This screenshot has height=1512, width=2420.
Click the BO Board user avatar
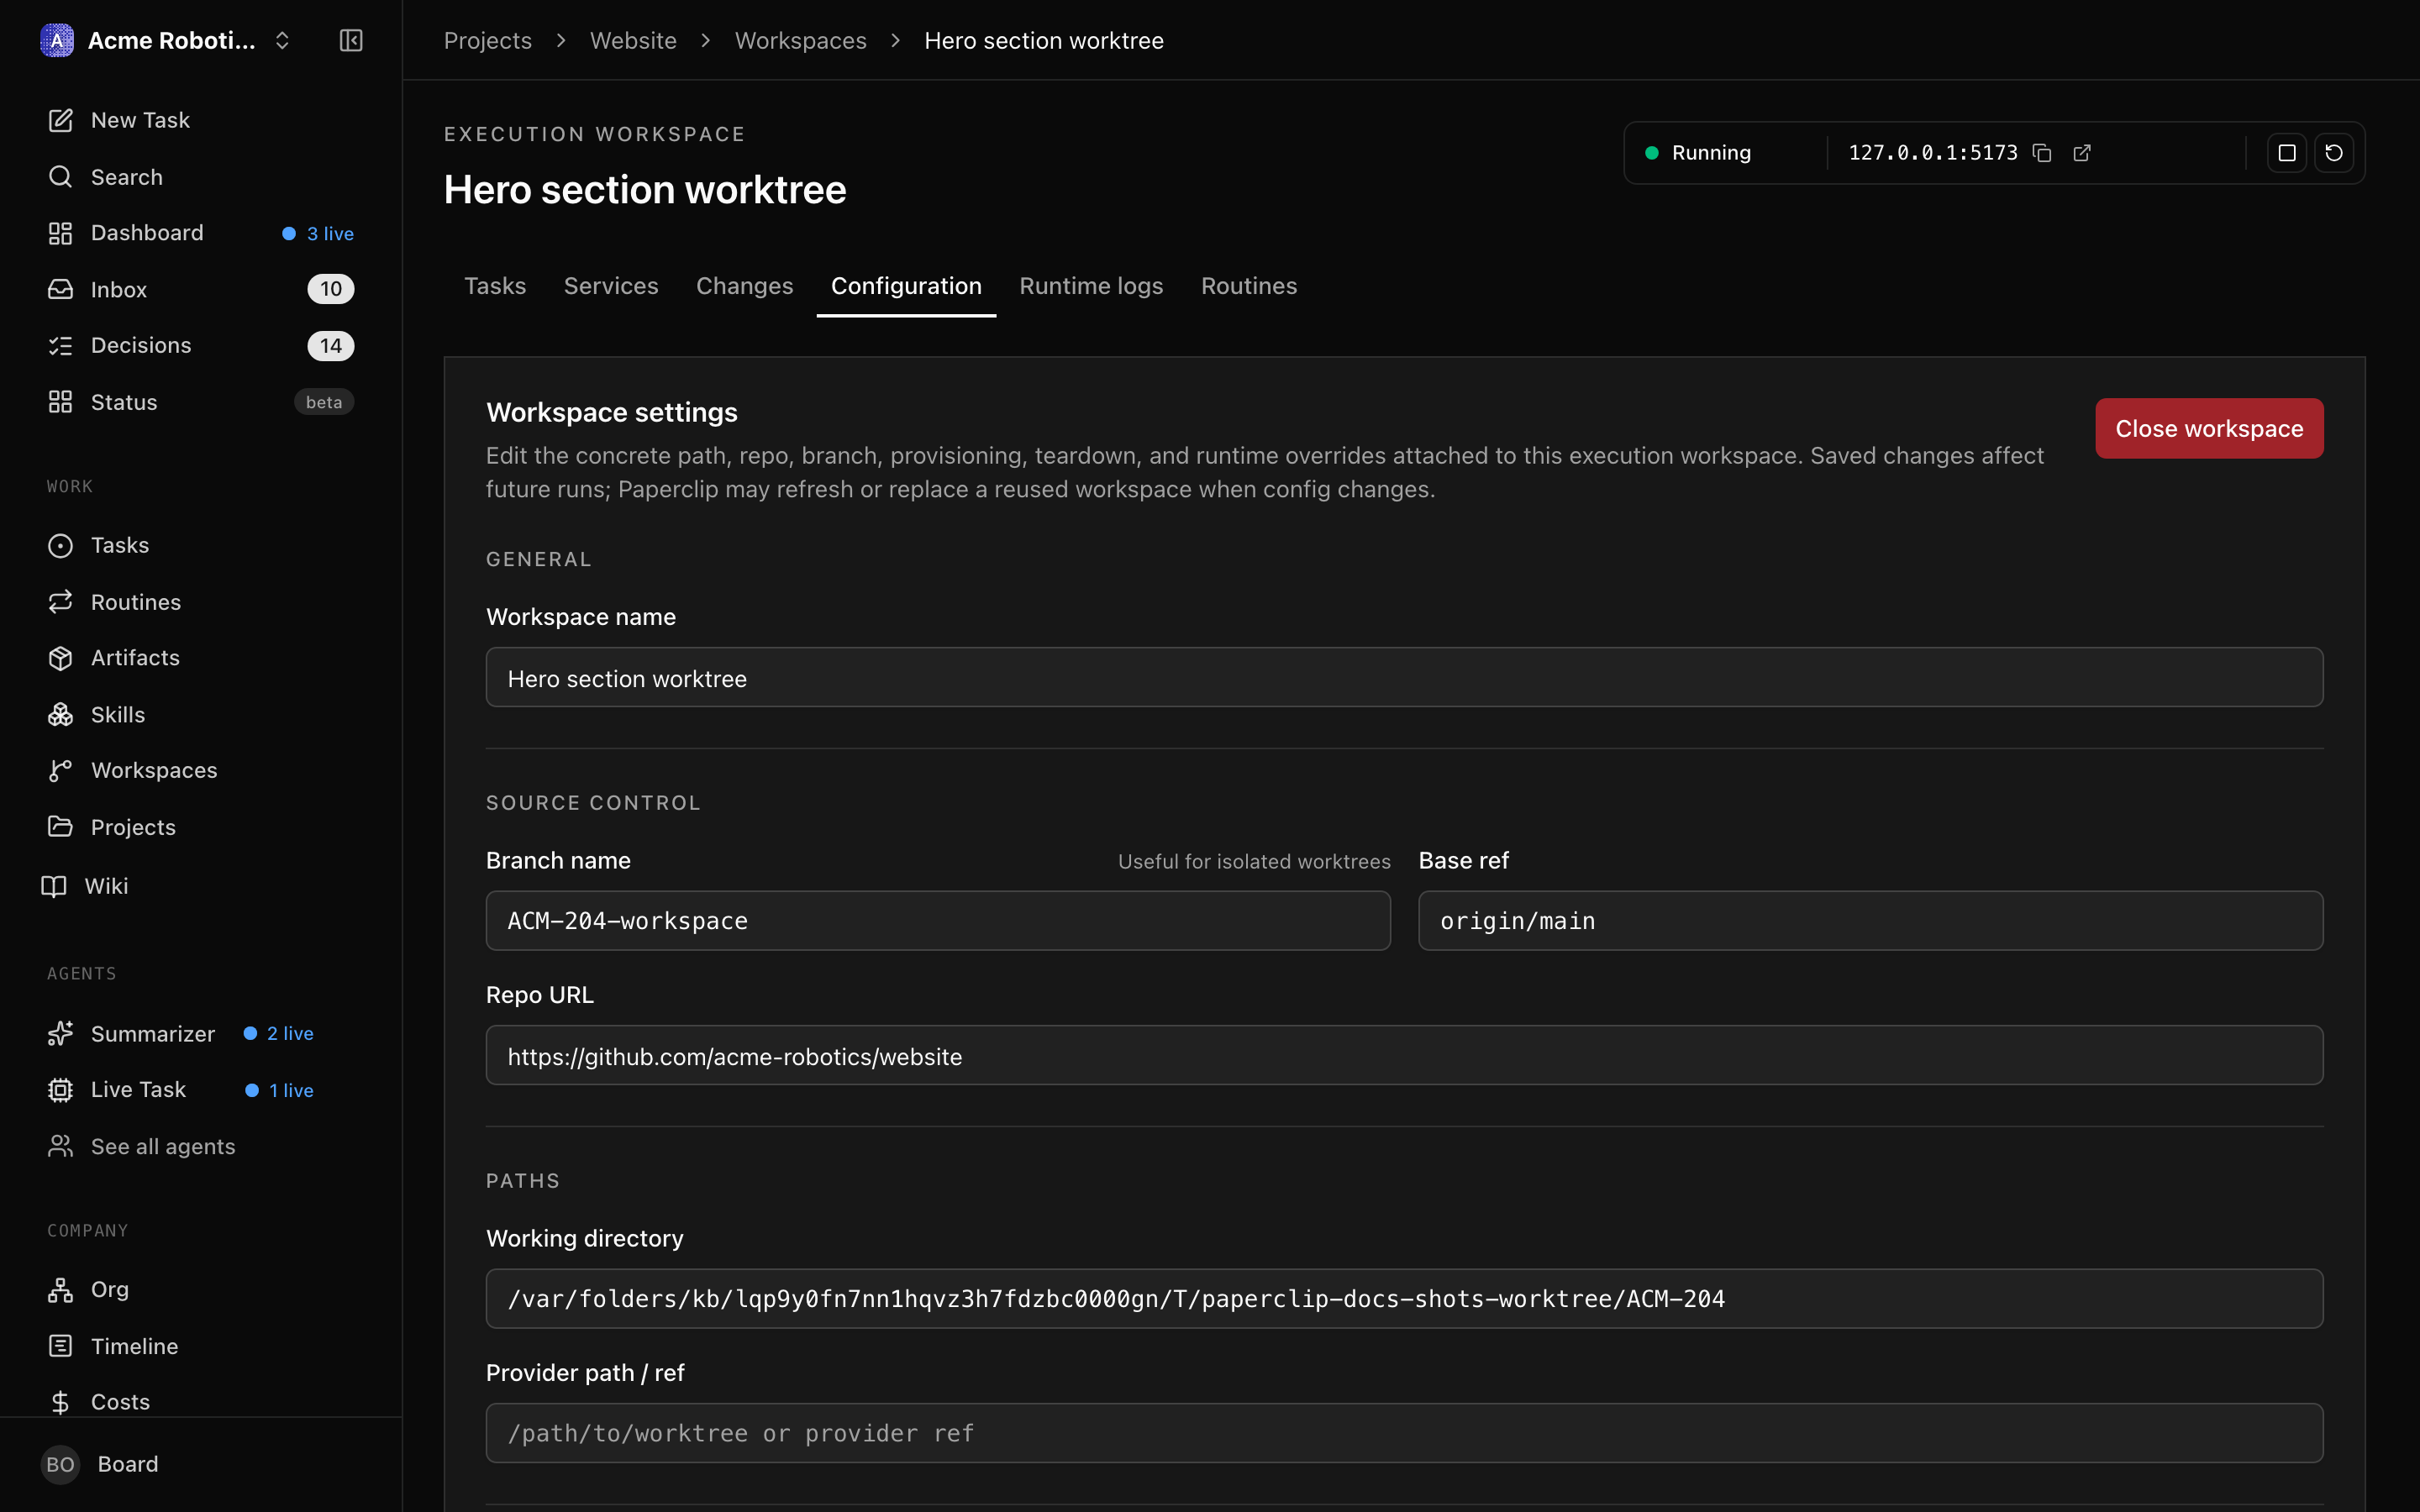pos(60,1465)
